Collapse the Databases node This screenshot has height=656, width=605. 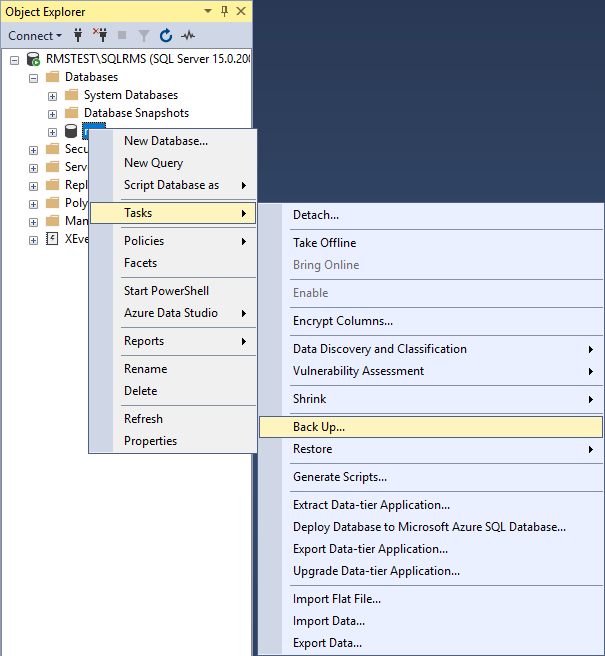pyautogui.click(x=33, y=78)
